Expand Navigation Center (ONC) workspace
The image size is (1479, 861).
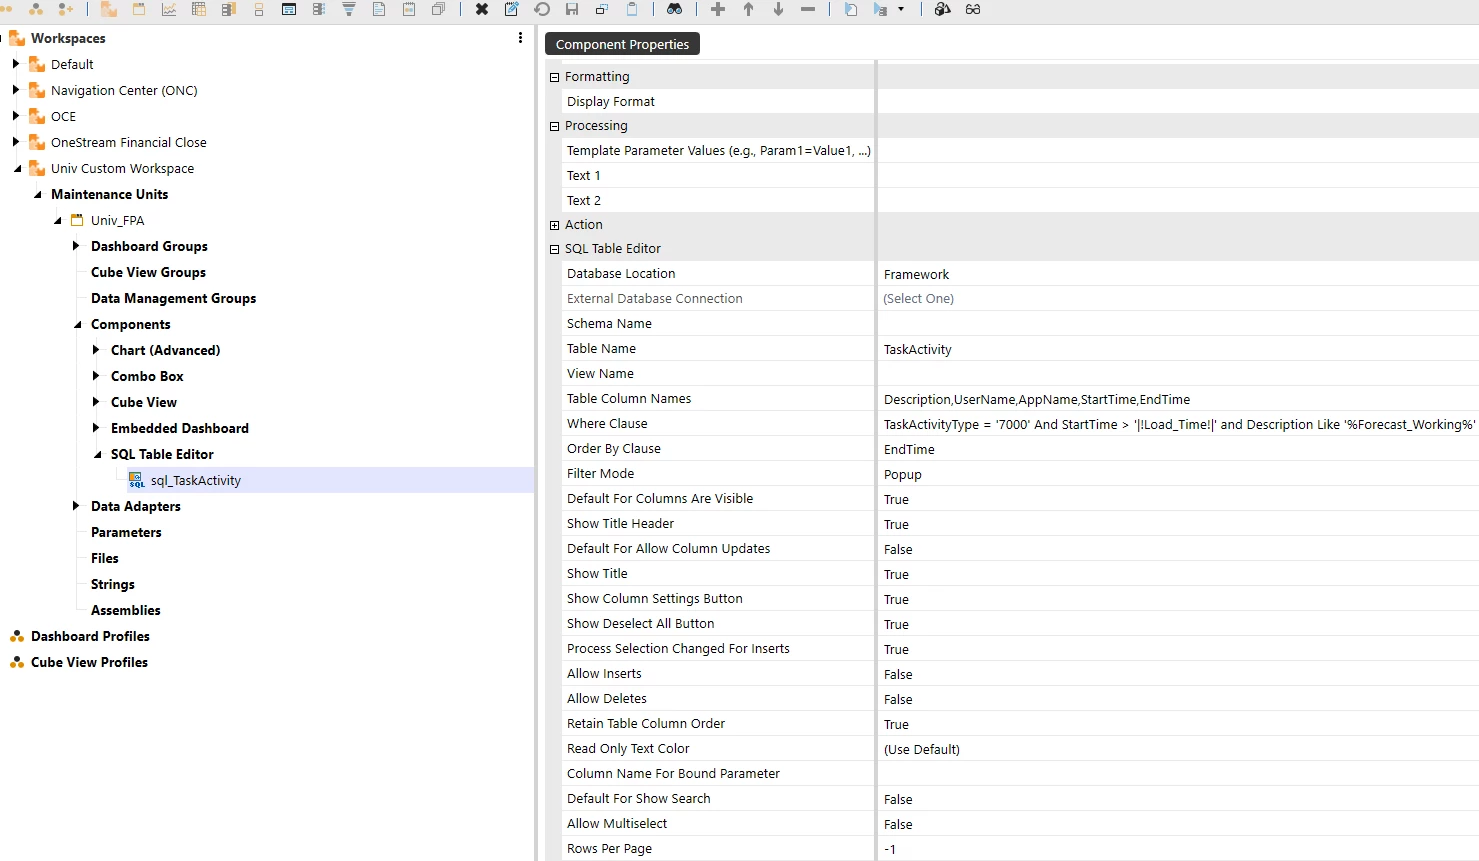point(16,90)
